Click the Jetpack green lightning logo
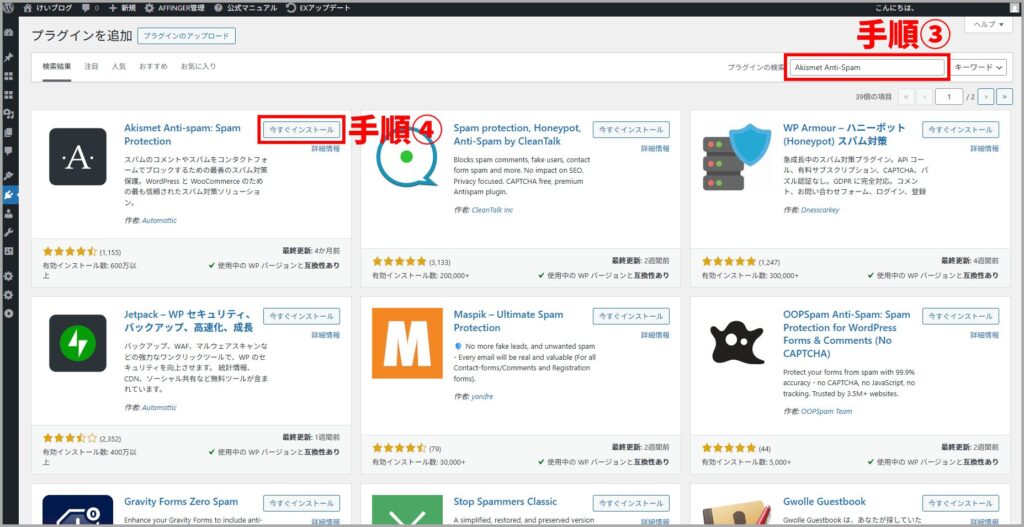 pyautogui.click(x=77, y=343)
